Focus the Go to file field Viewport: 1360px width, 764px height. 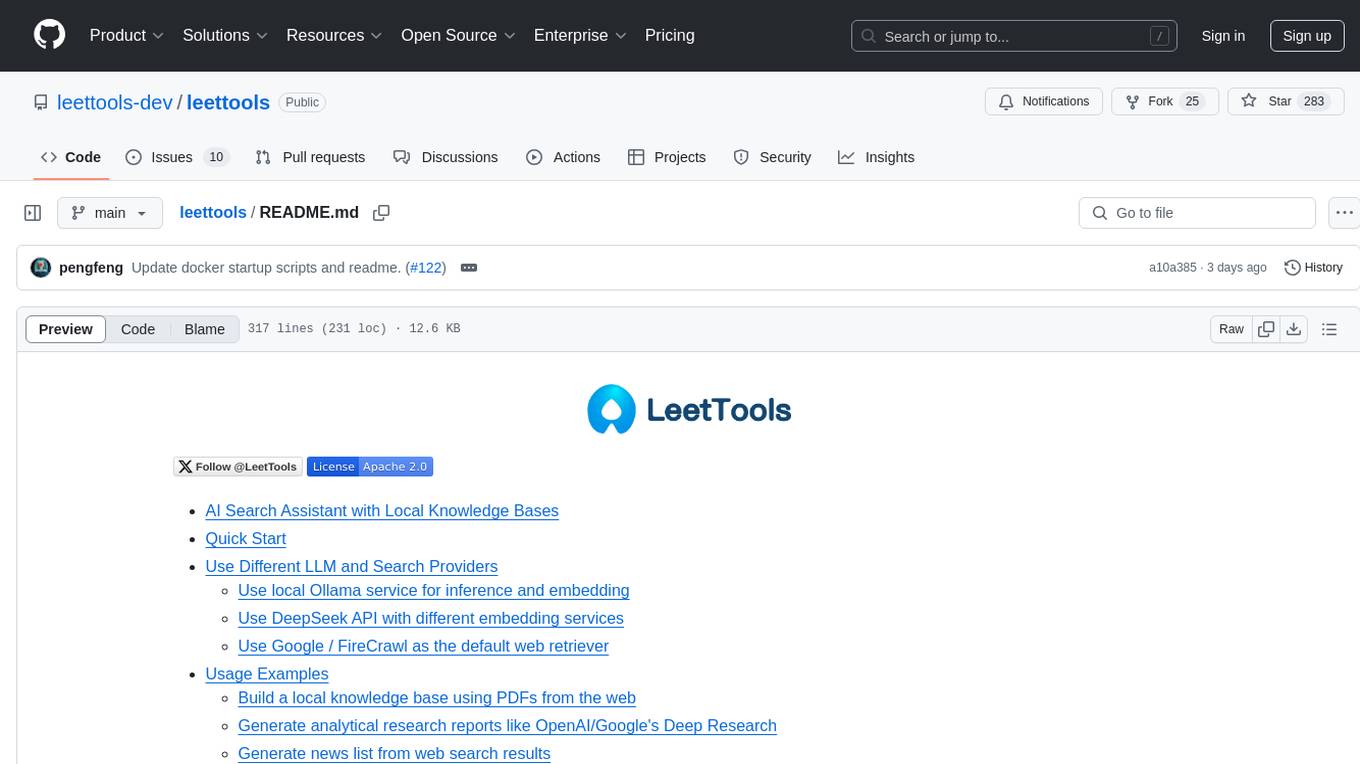pos(1197,213)
